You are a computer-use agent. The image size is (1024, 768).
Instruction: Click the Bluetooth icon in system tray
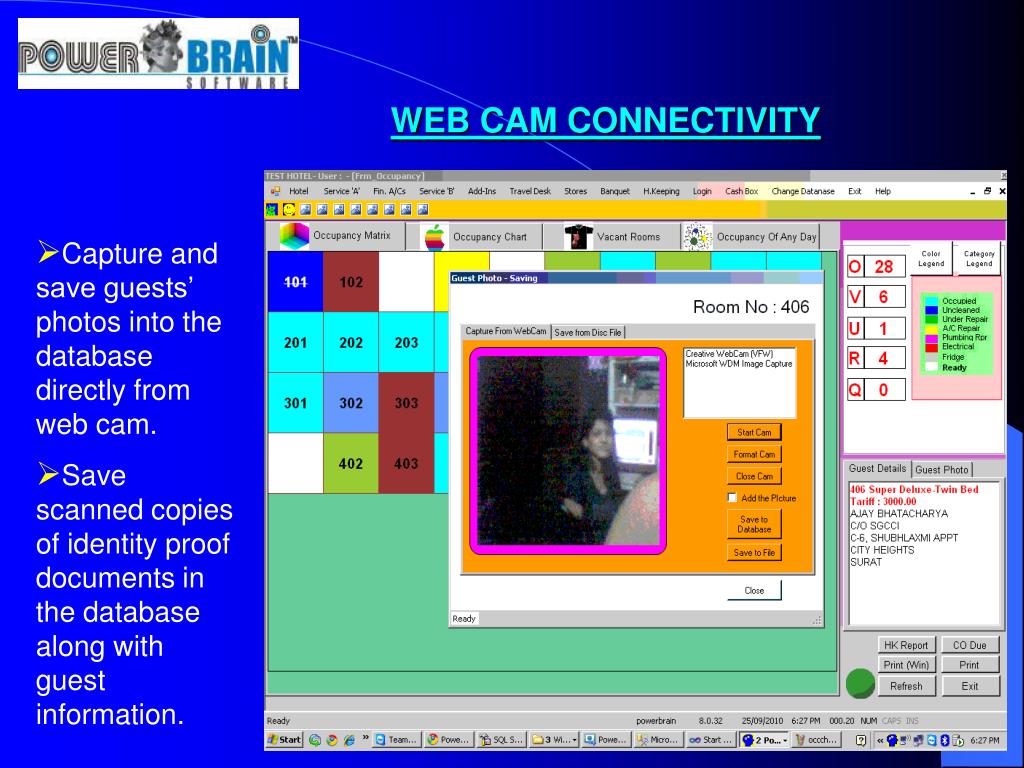click(x=944, y=740)
